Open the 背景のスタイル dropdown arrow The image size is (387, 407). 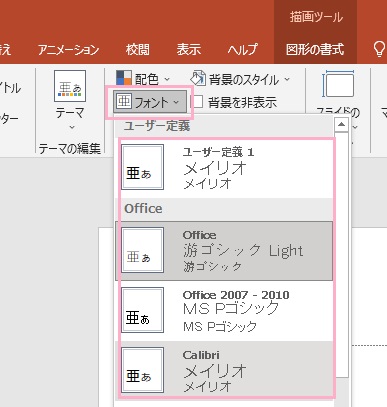click(x=287, y=79)
